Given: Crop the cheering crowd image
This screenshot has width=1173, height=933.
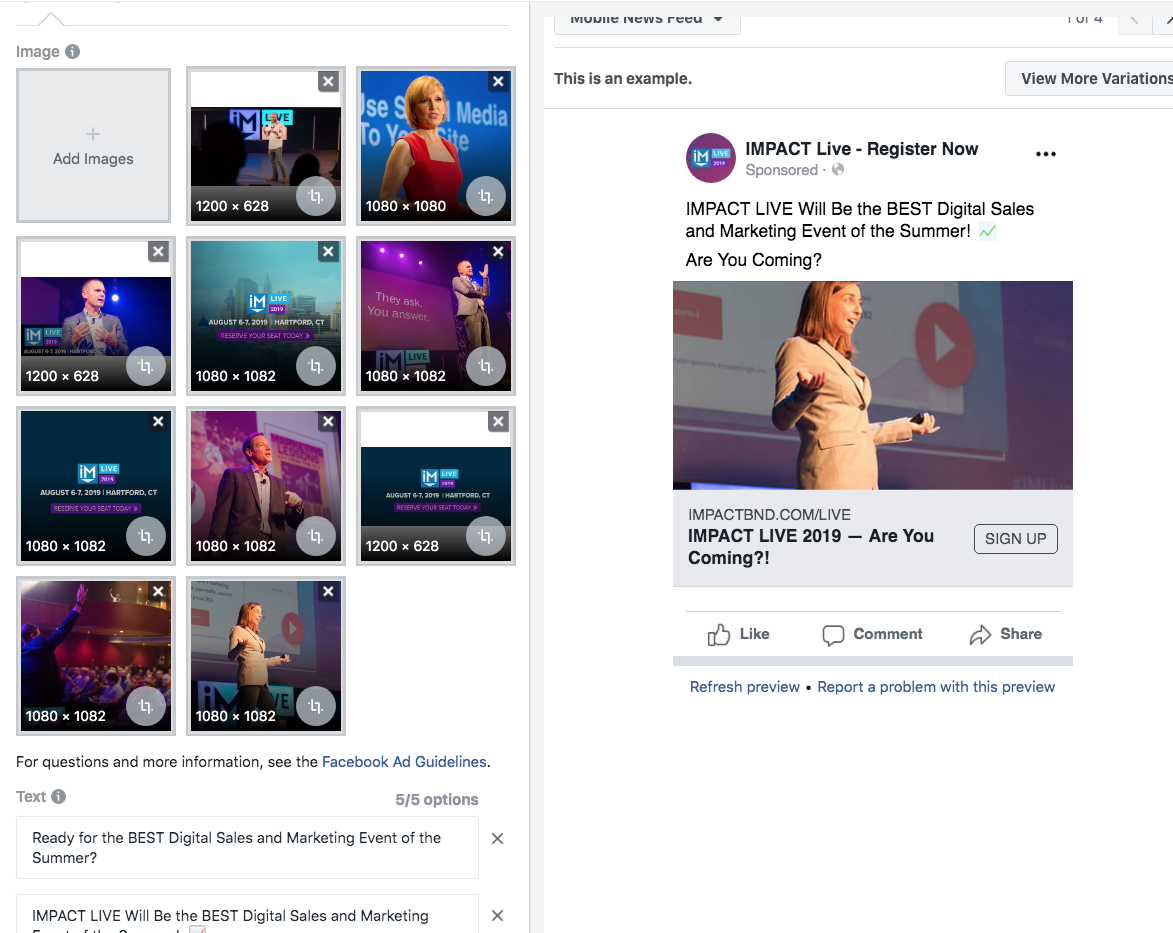Looking at the screenshot, I should [146, 706].
